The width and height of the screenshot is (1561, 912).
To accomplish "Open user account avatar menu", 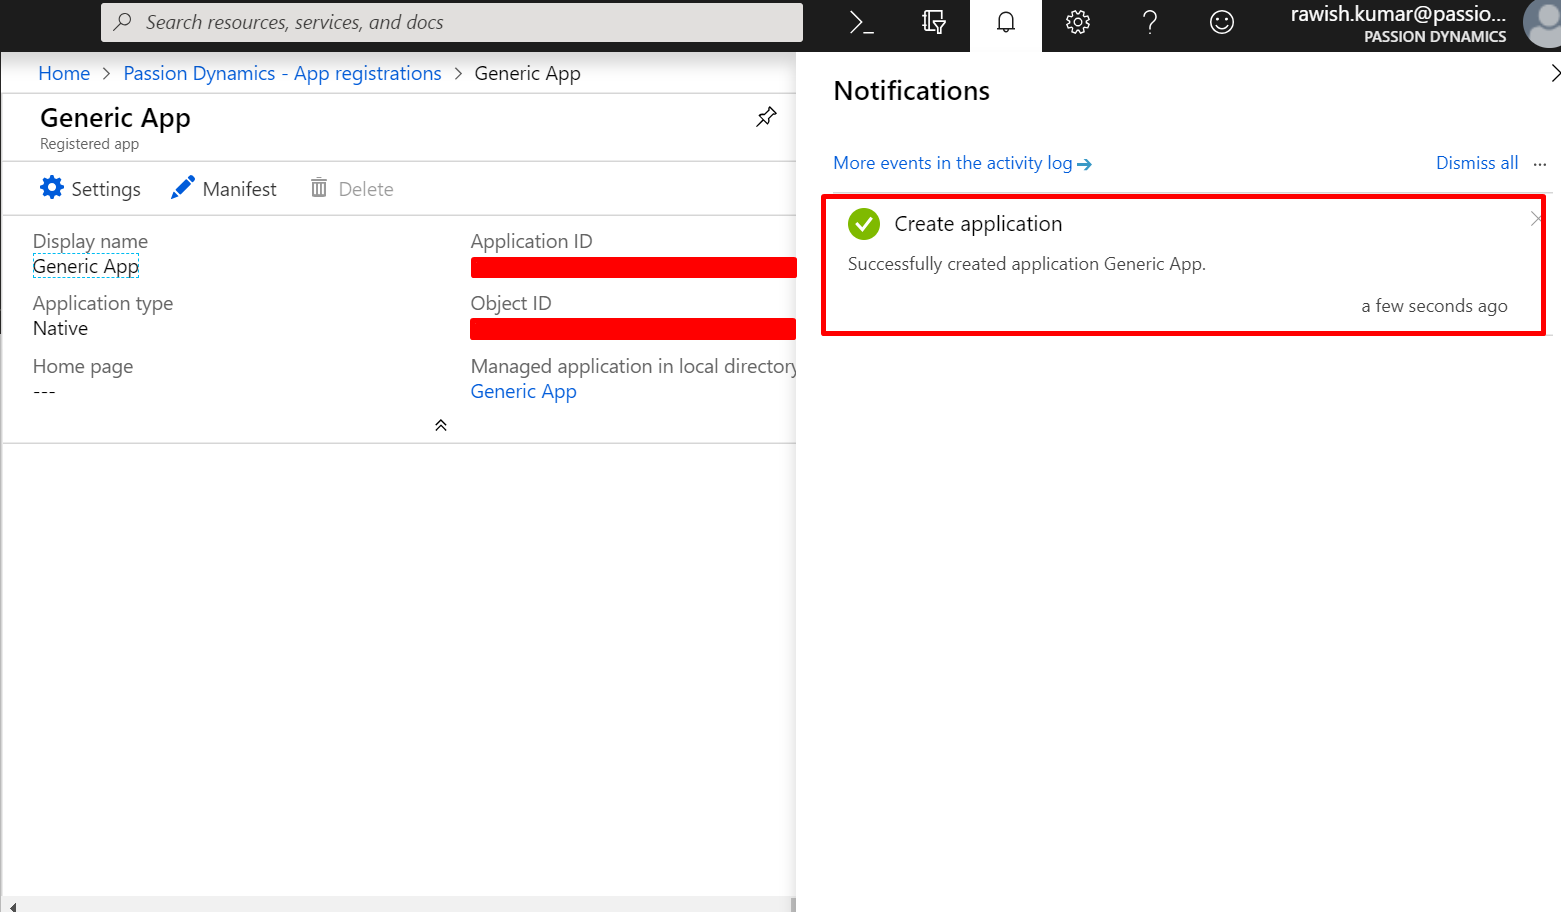I will [x=1541, y=24].
